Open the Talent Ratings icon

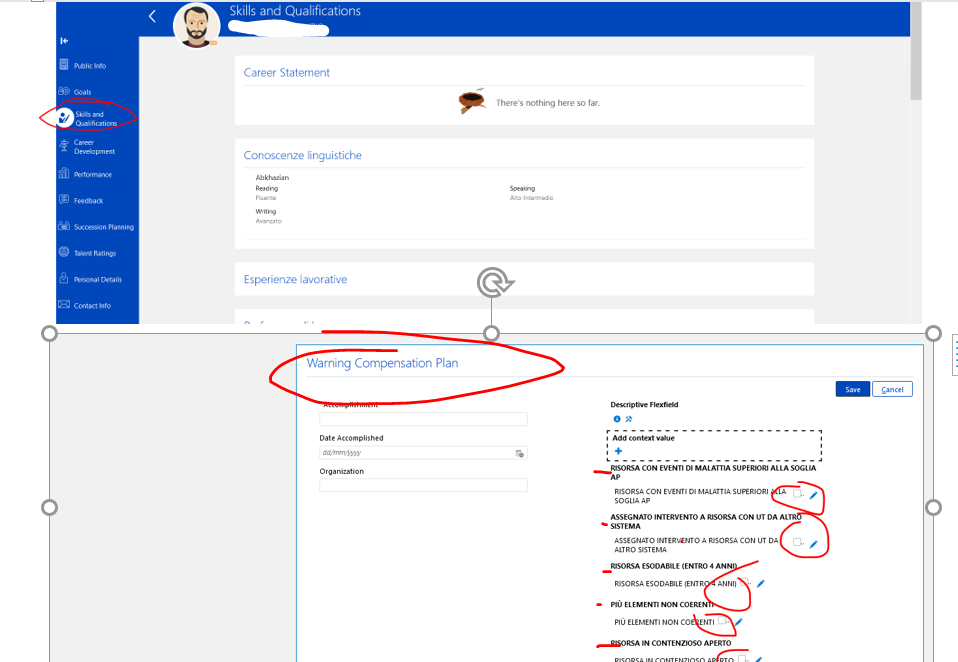click(x=63, y=253)
